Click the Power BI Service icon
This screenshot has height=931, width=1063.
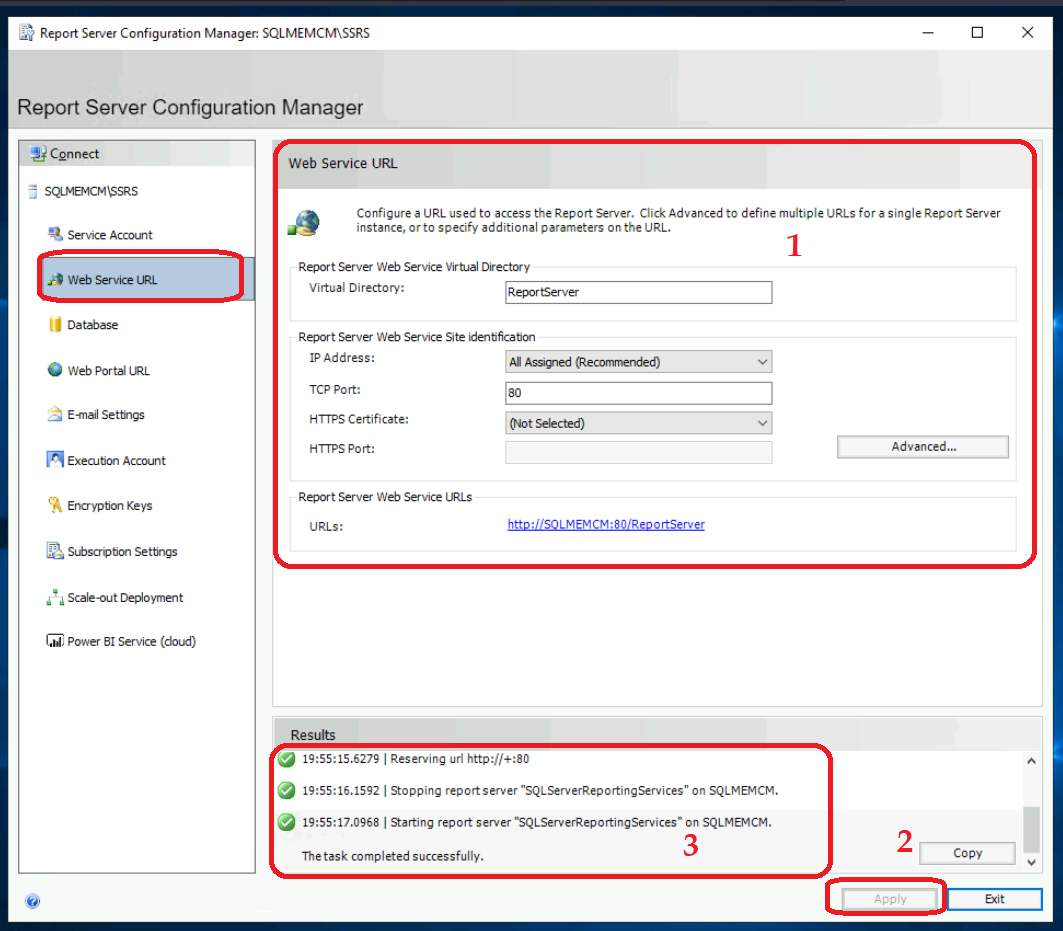(55, 641)
